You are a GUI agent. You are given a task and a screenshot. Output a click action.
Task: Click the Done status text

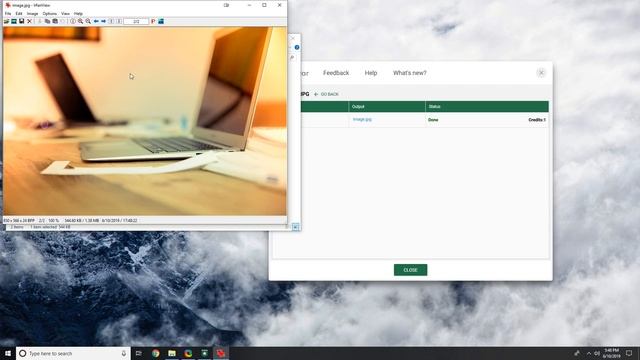(433, 120)
